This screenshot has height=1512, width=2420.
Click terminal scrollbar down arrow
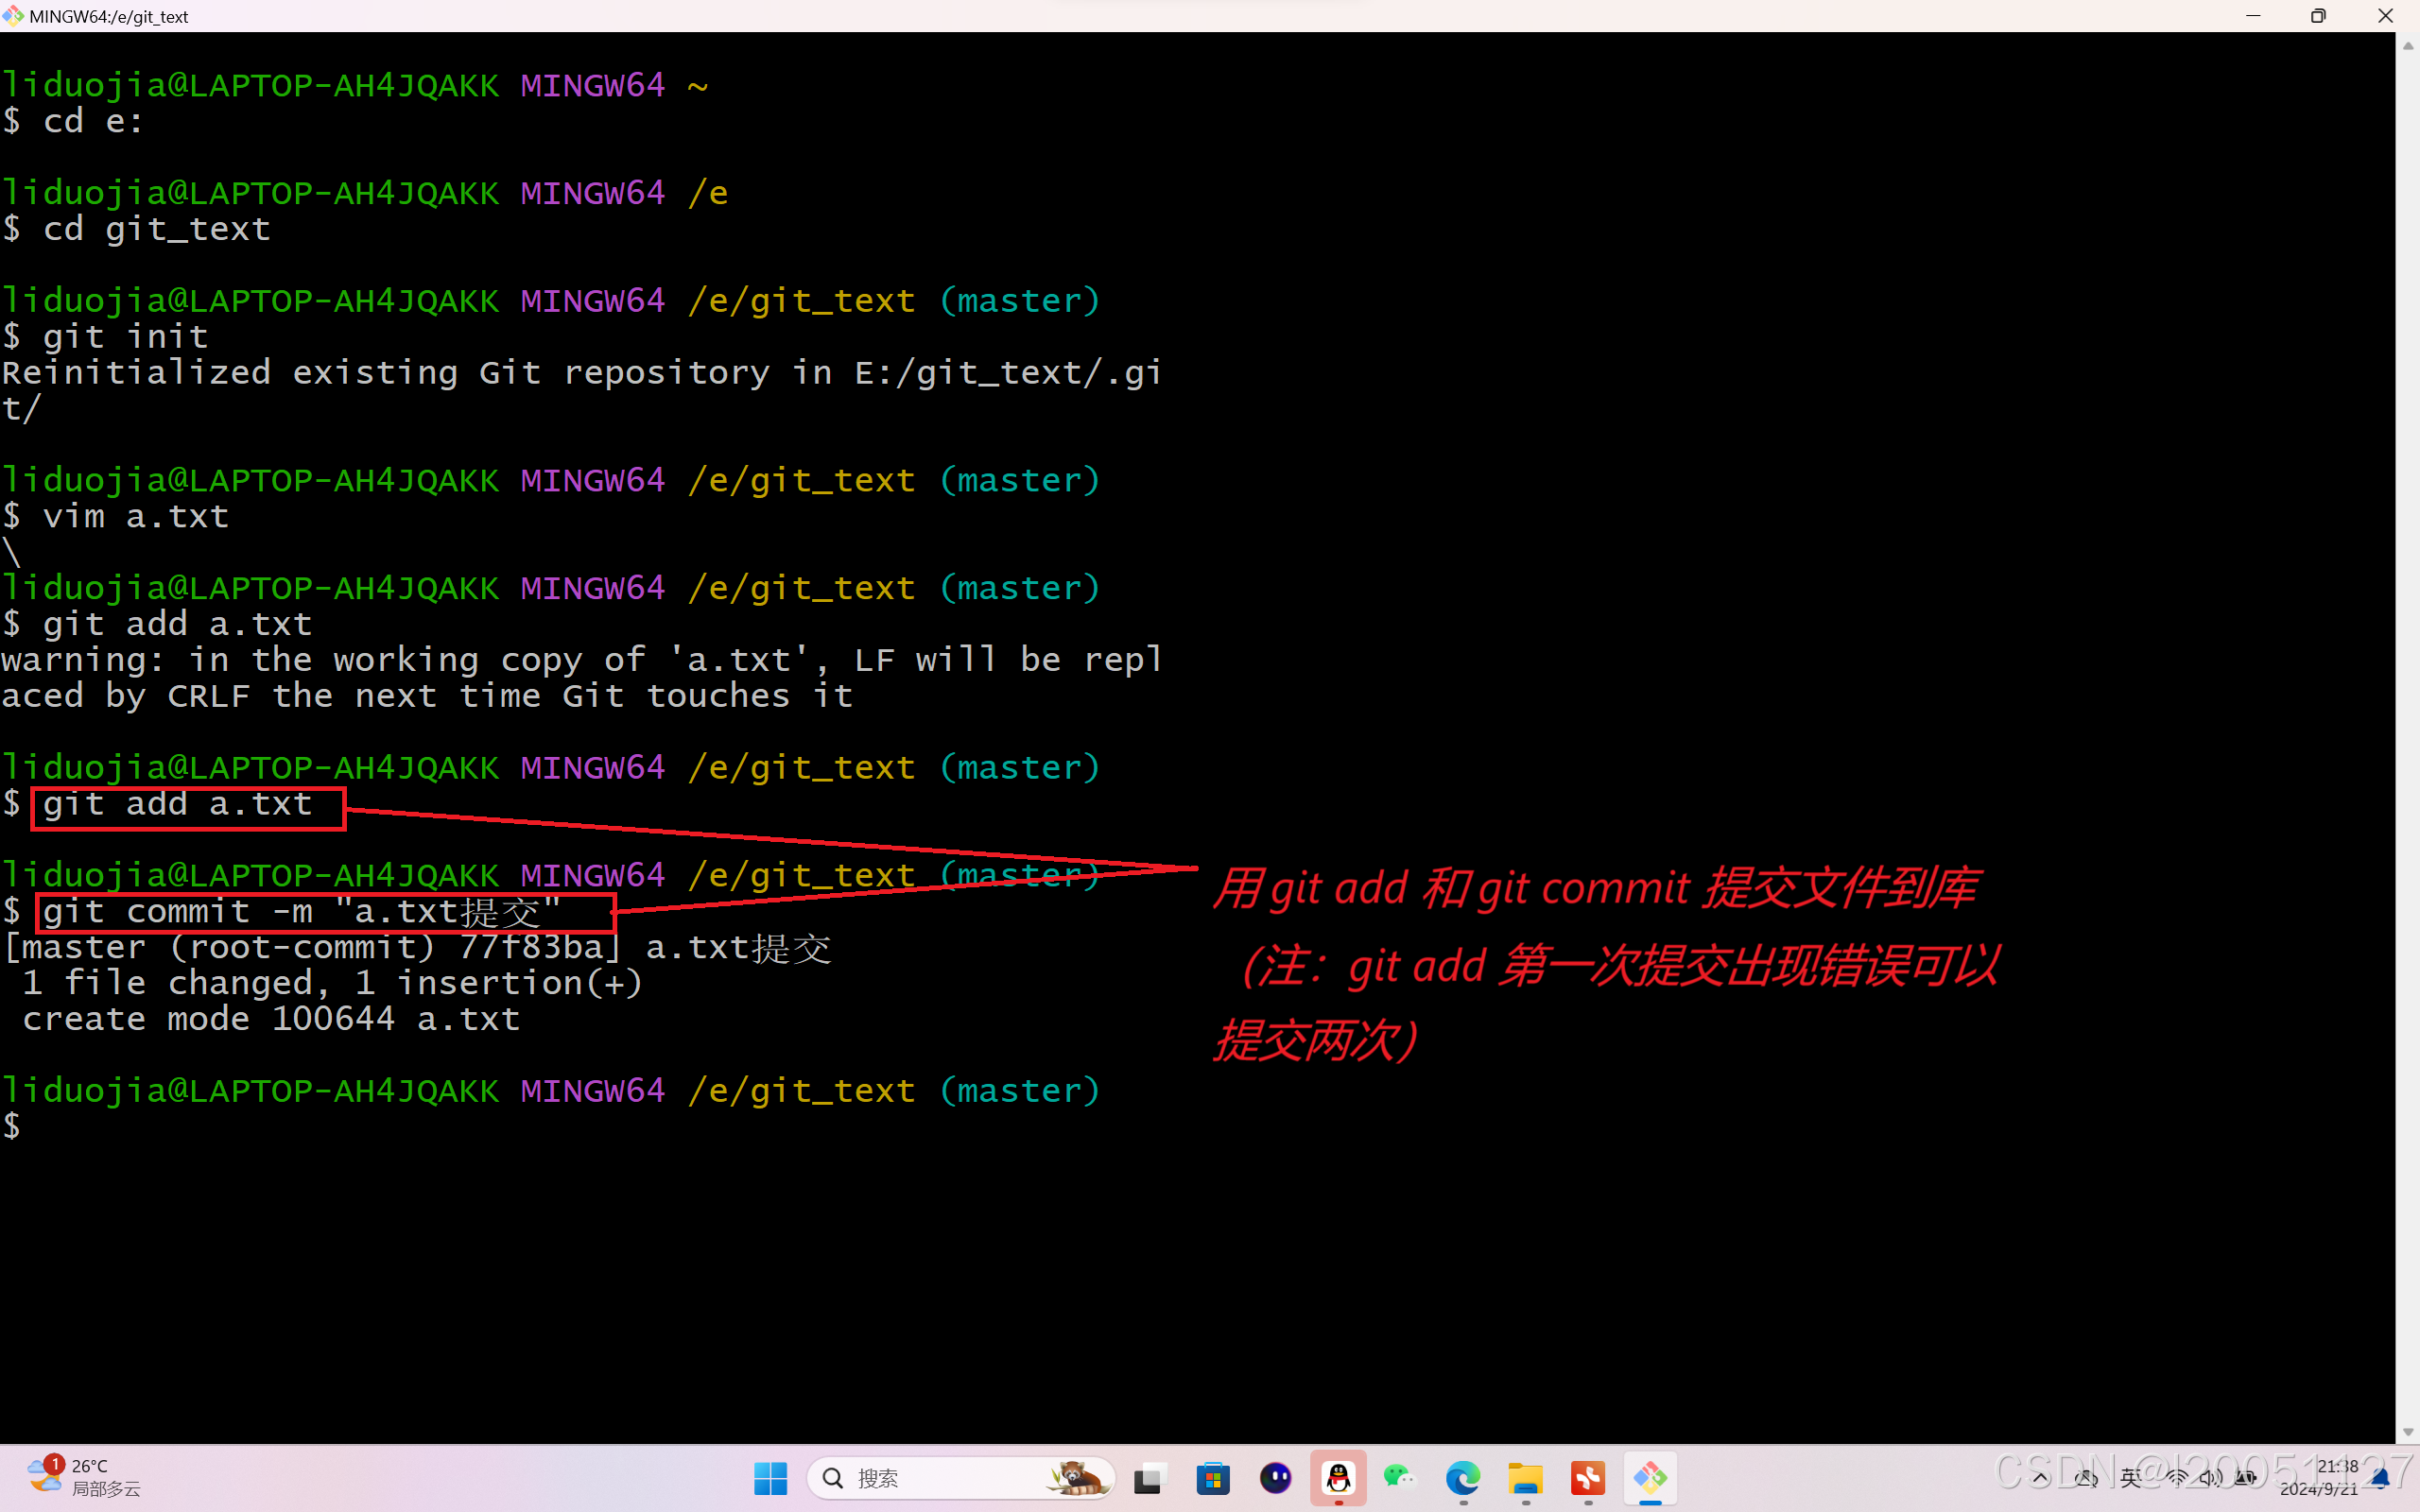point(2407,1432)
